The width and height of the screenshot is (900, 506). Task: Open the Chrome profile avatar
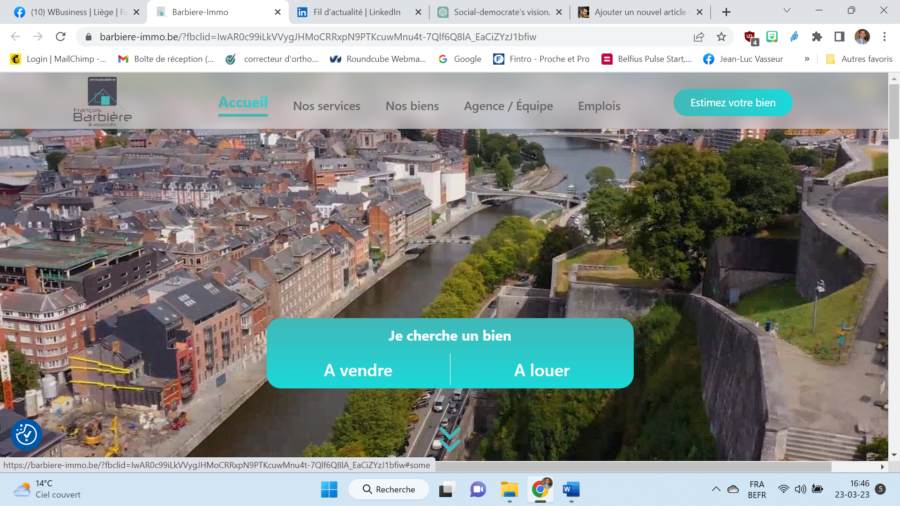tap(862, 37)
